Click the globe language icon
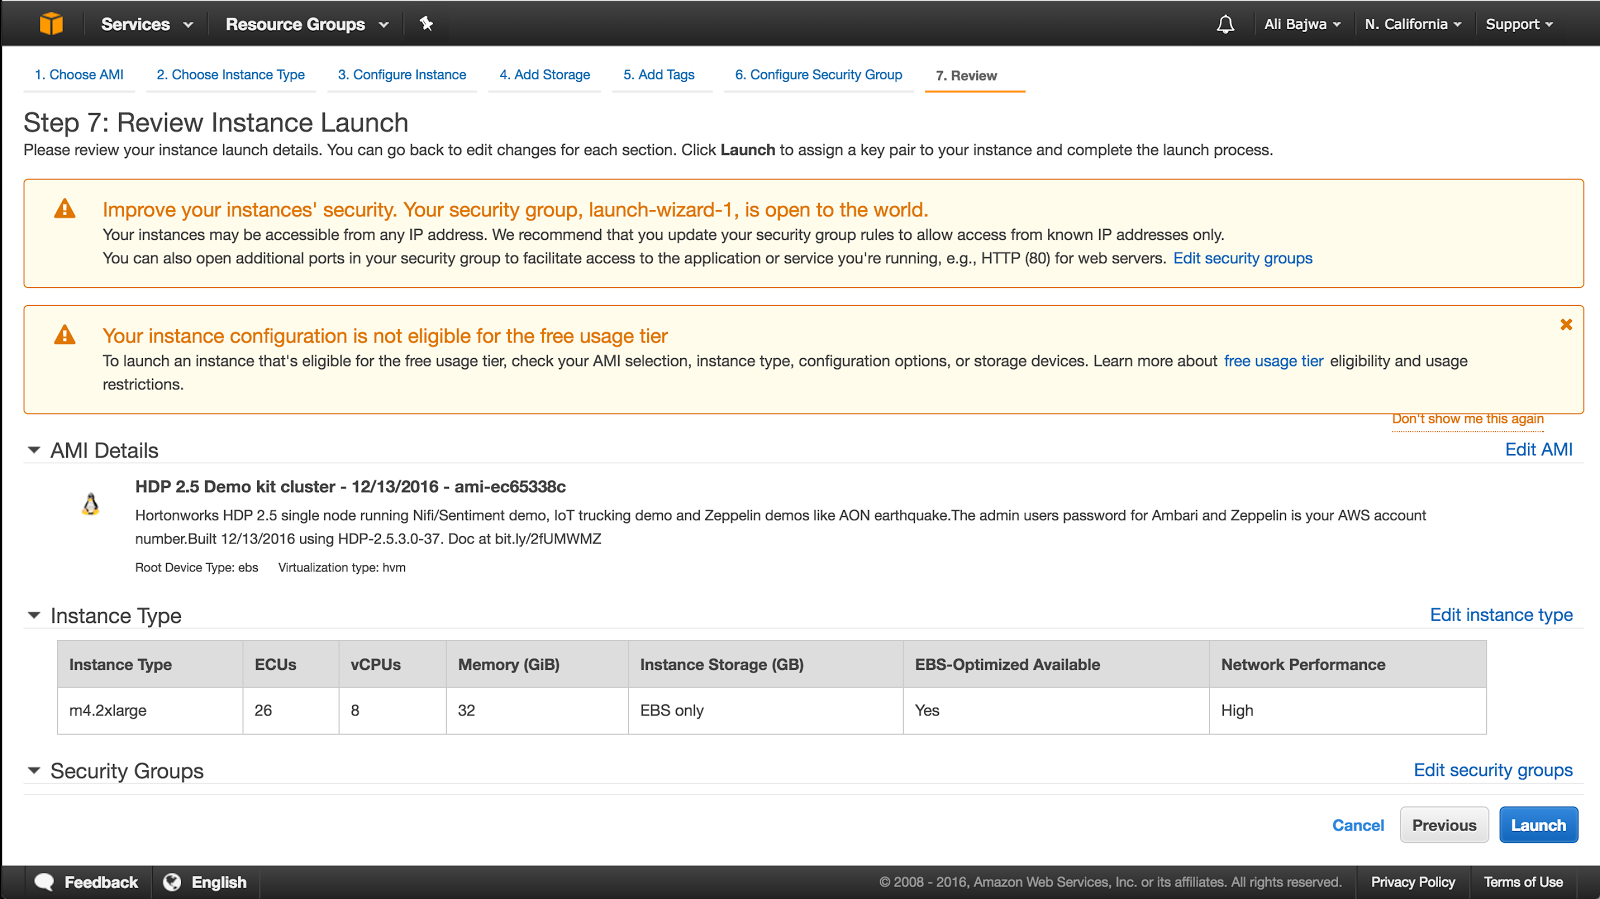 point(172,882)
